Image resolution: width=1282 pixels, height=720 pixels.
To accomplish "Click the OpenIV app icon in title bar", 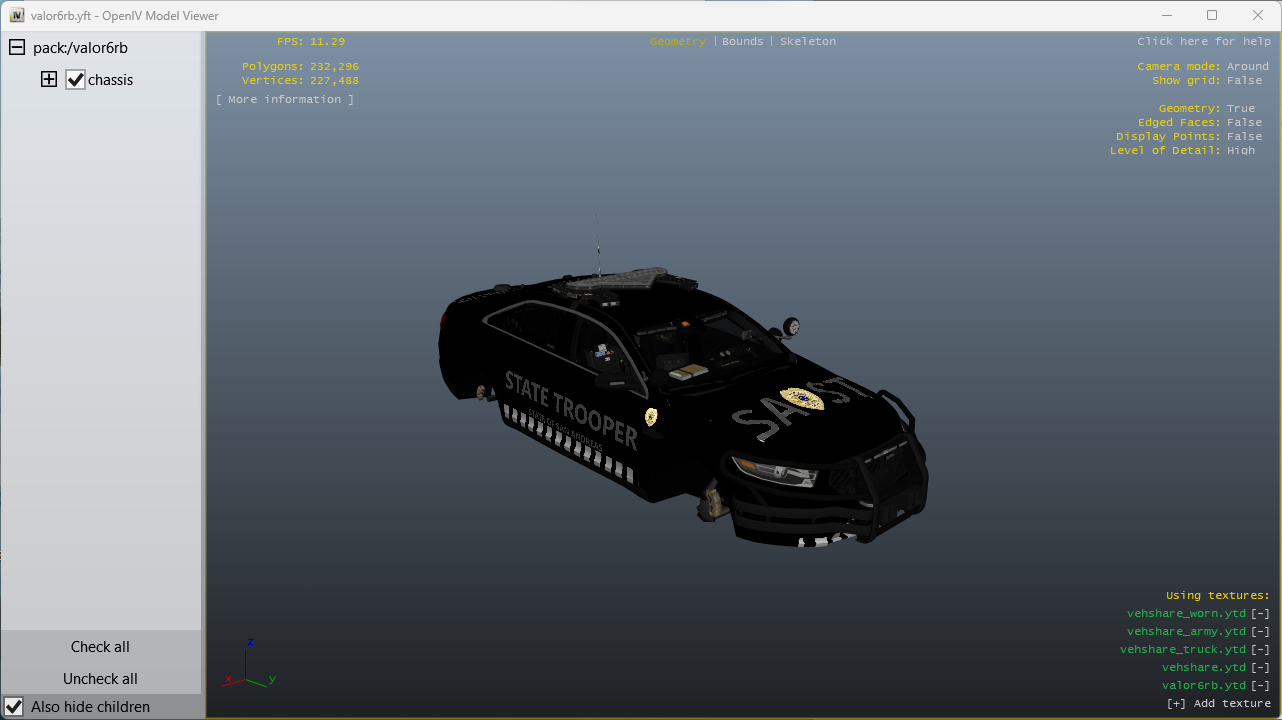I will pos(16,16).
